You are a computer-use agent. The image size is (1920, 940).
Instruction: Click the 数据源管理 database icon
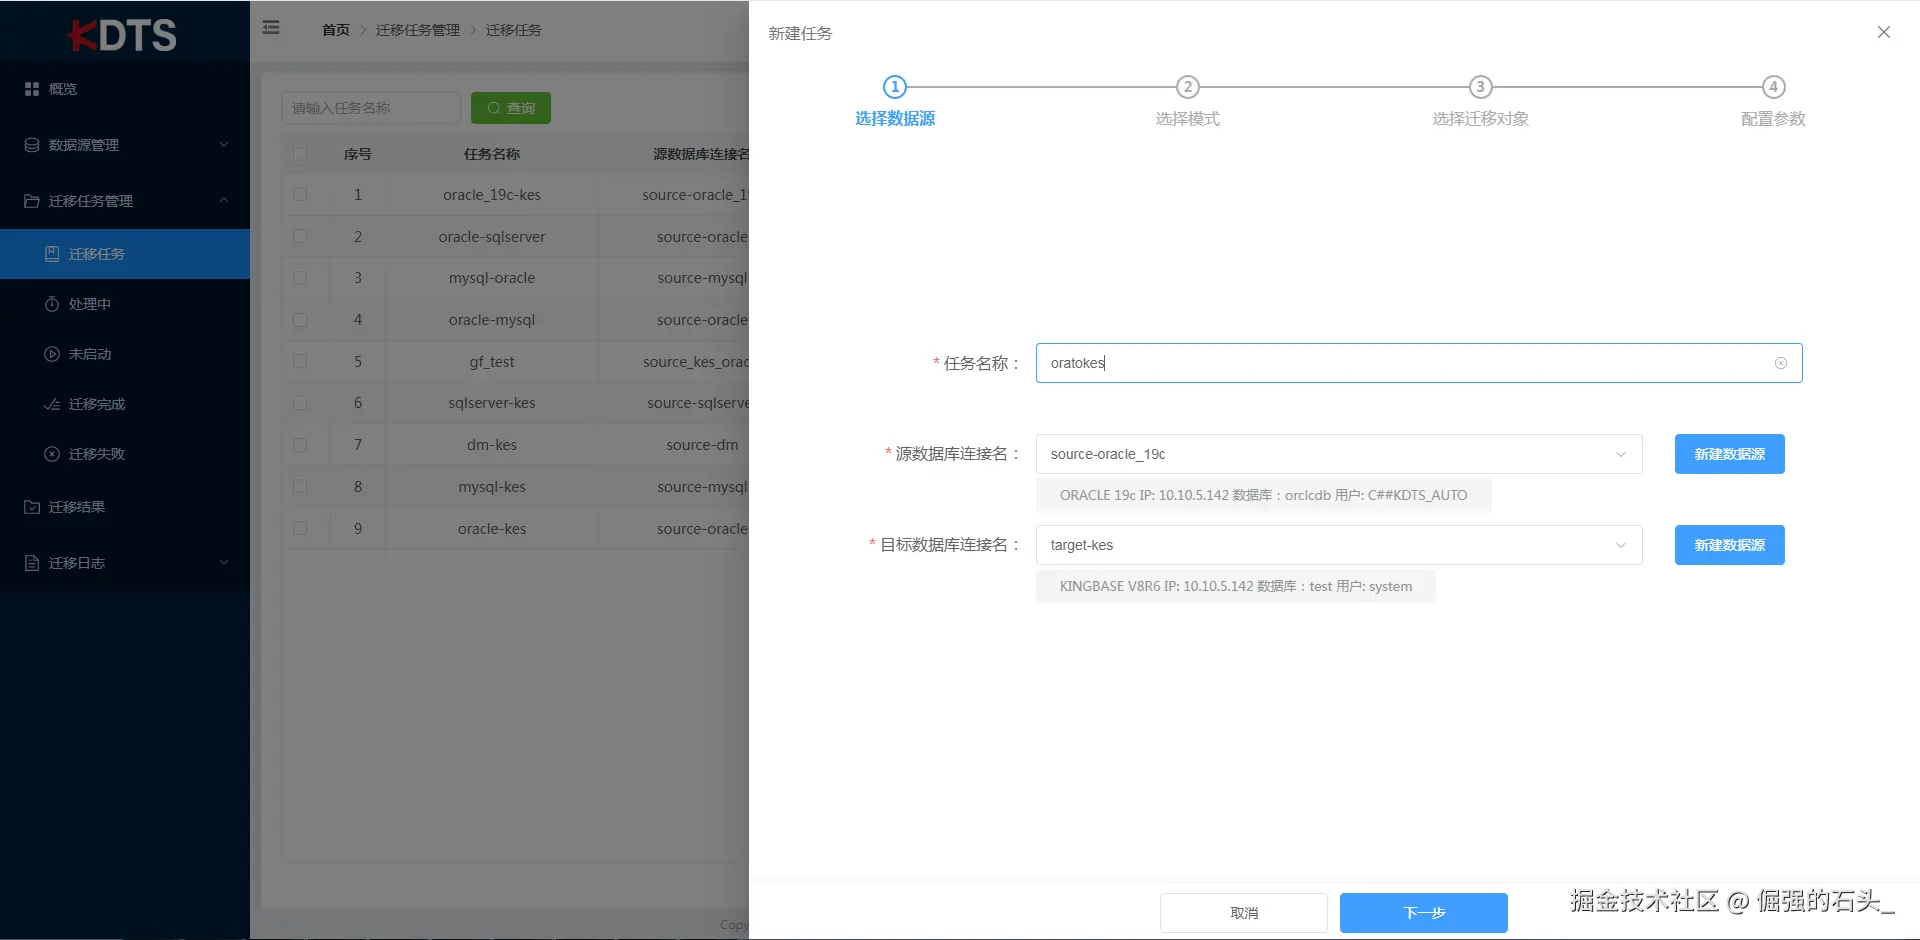(x=32, y=145)
